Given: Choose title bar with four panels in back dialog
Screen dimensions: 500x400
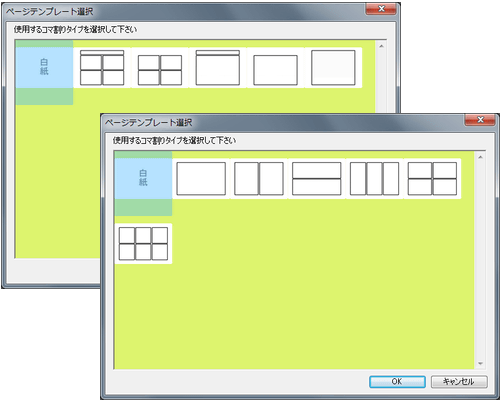Looking at the screenshot, I should pos(102,68).
